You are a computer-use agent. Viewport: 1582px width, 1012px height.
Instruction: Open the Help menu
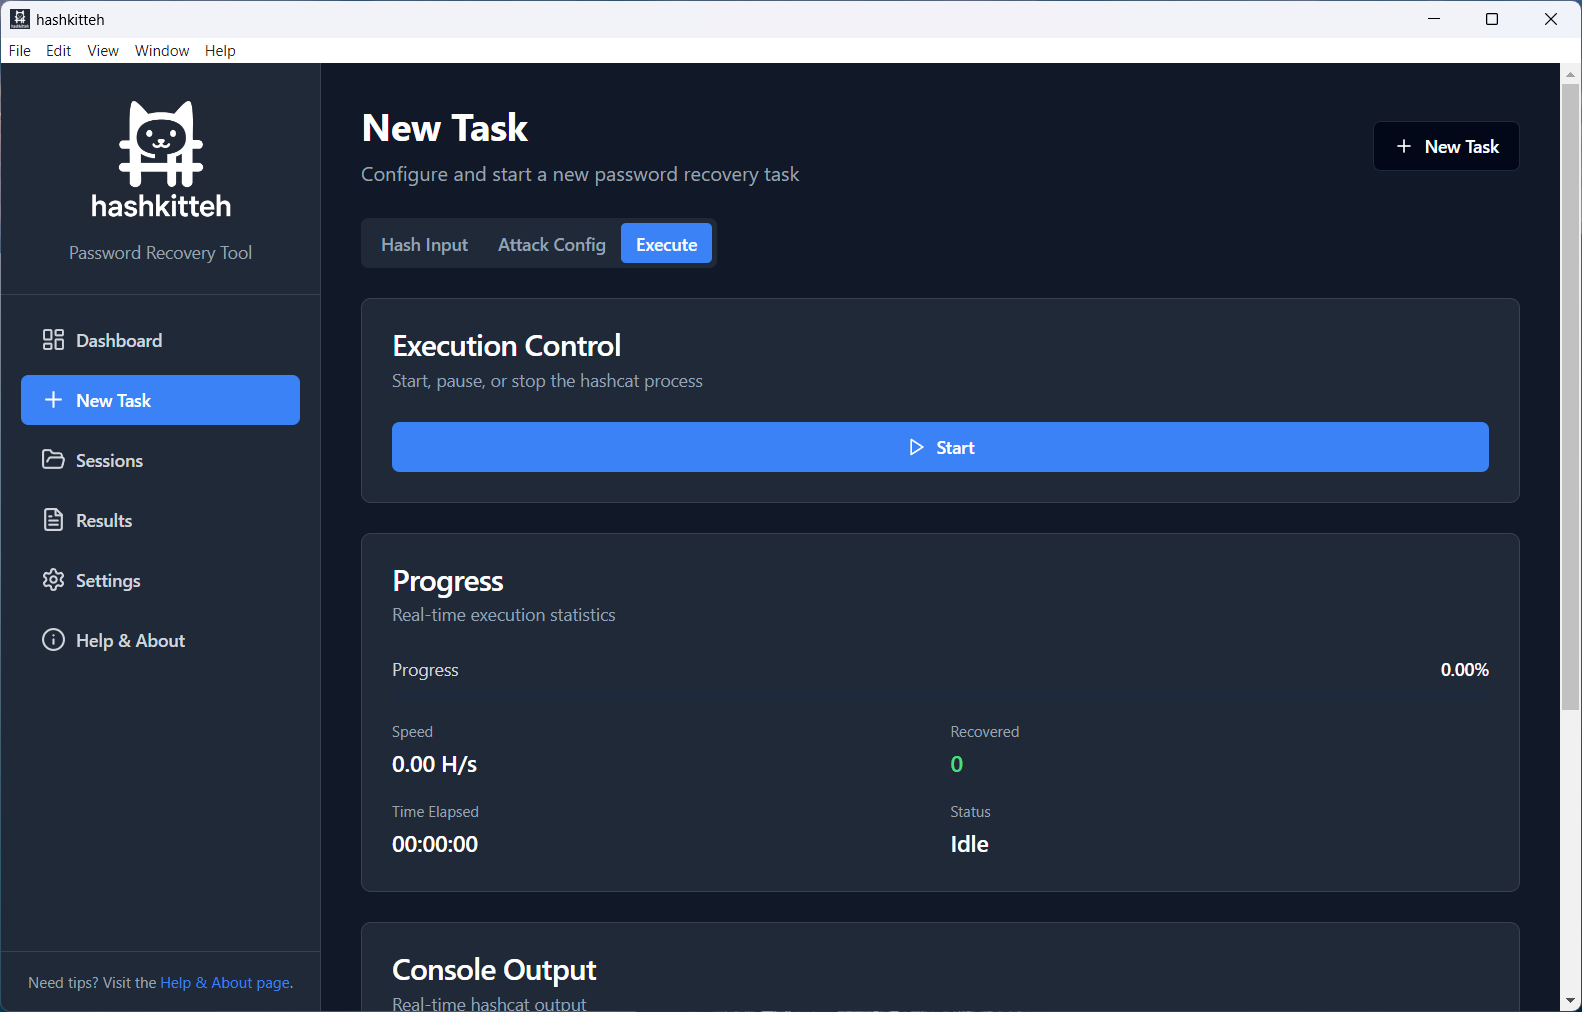coord(220,51)
